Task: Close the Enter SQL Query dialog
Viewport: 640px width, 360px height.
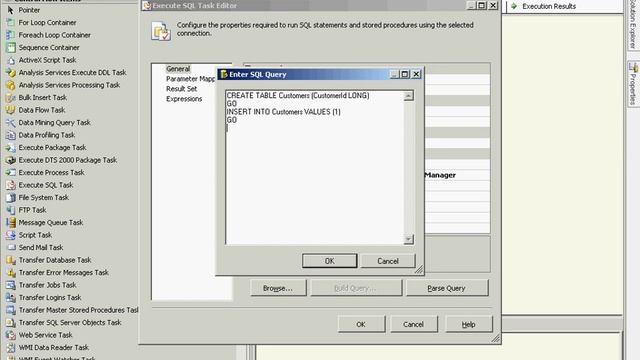Action: pos(416,74)
